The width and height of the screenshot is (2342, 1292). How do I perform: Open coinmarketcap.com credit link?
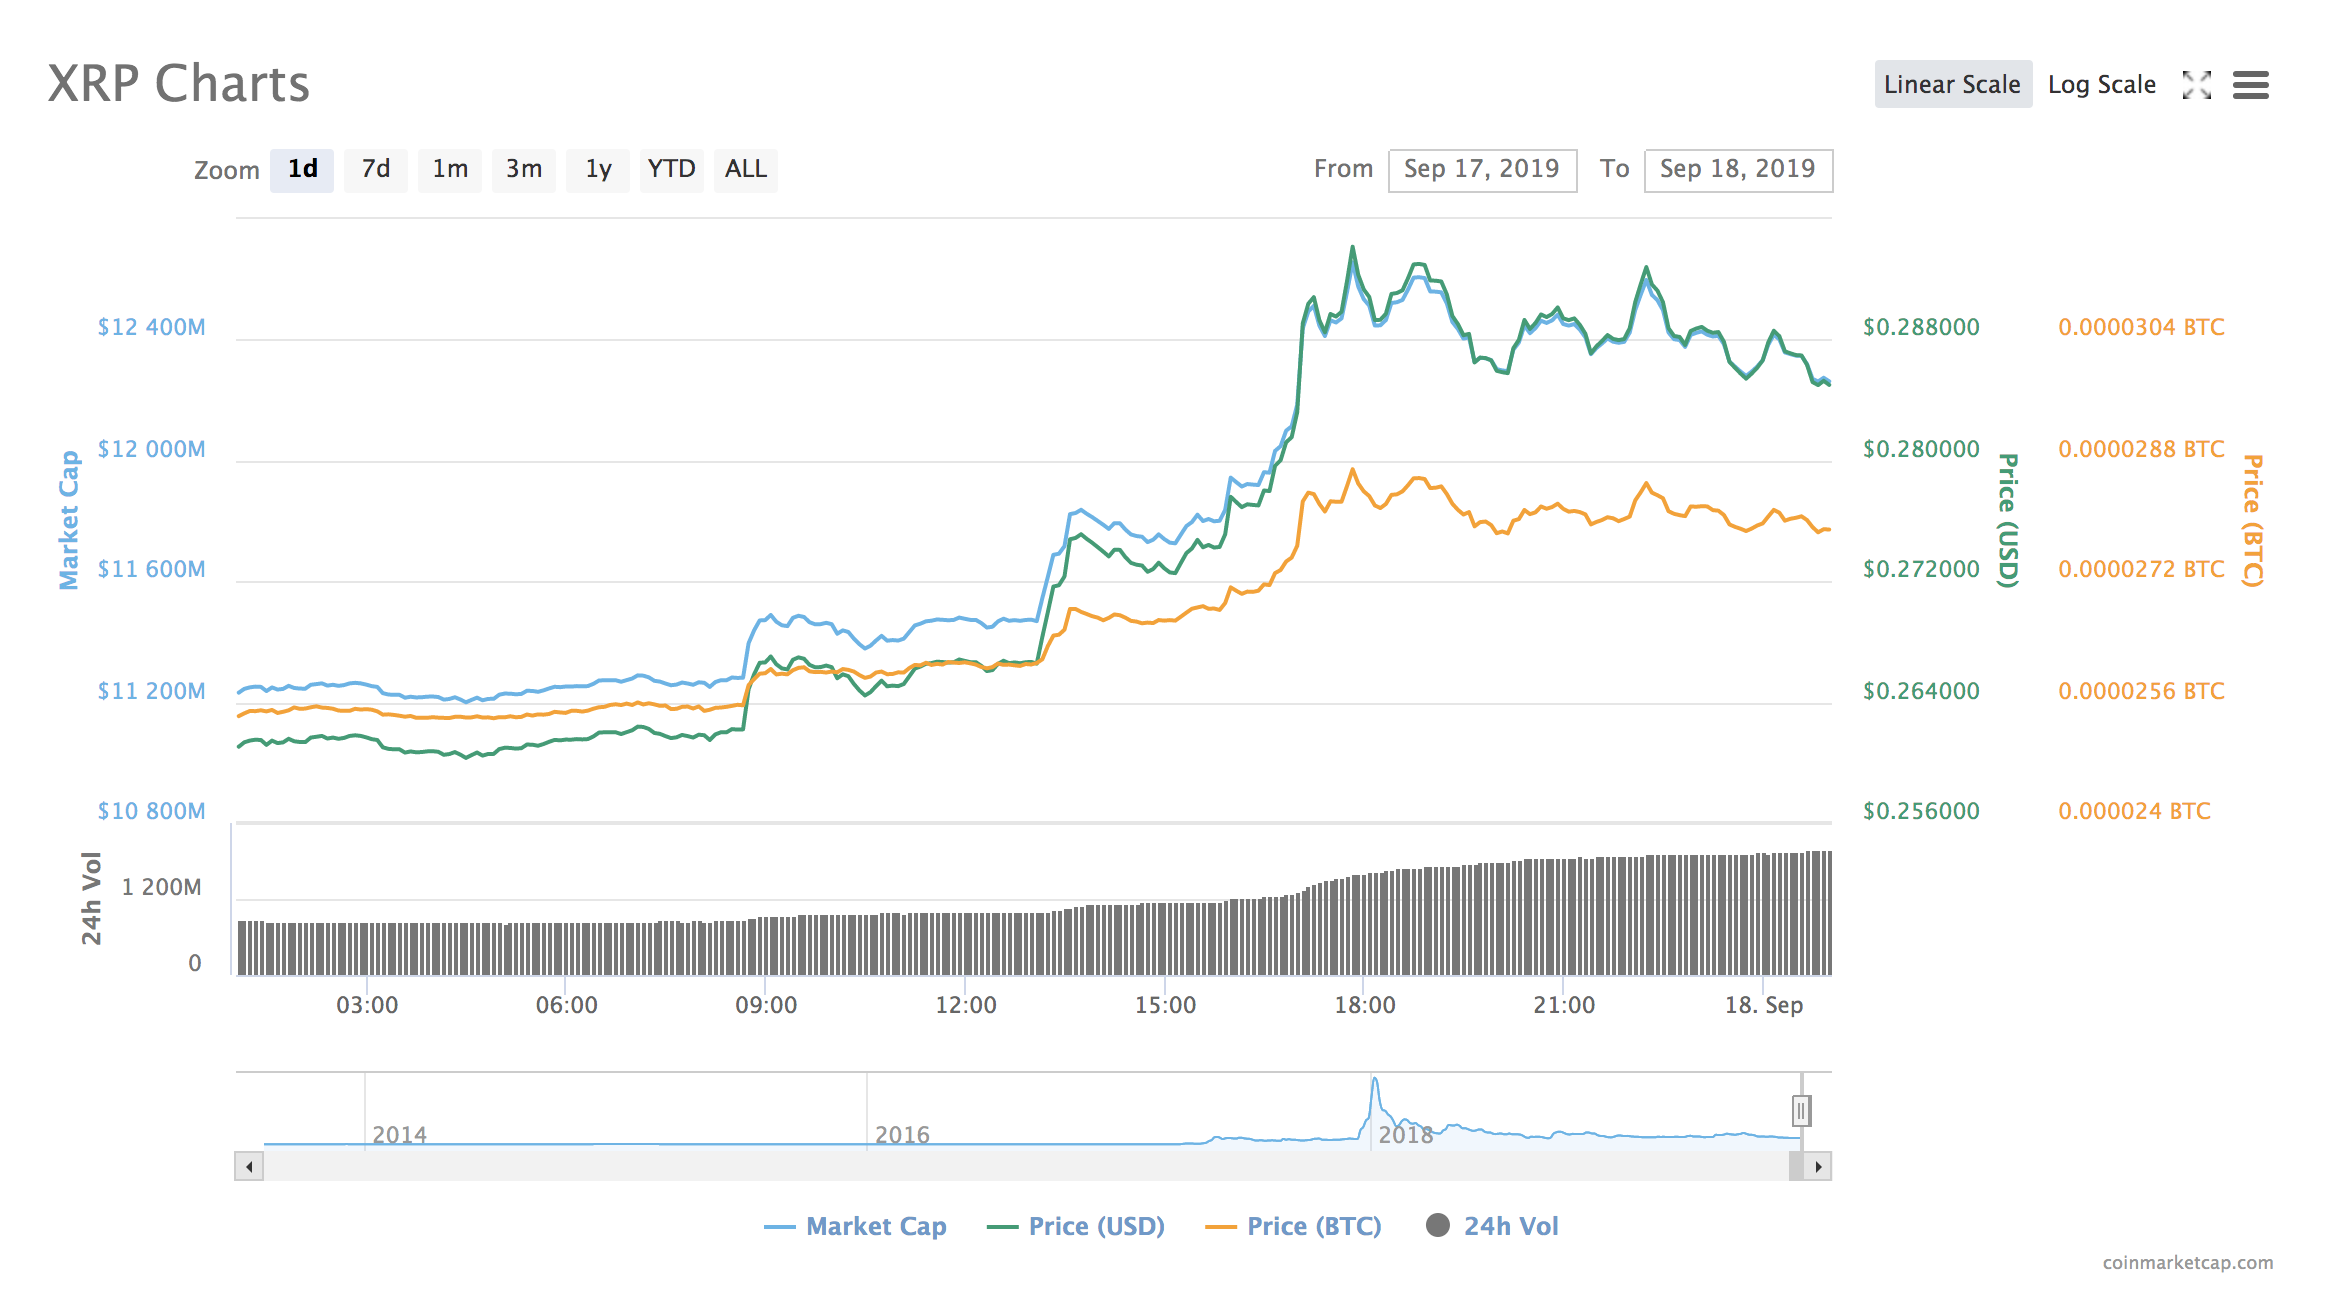point(2187,1262)
